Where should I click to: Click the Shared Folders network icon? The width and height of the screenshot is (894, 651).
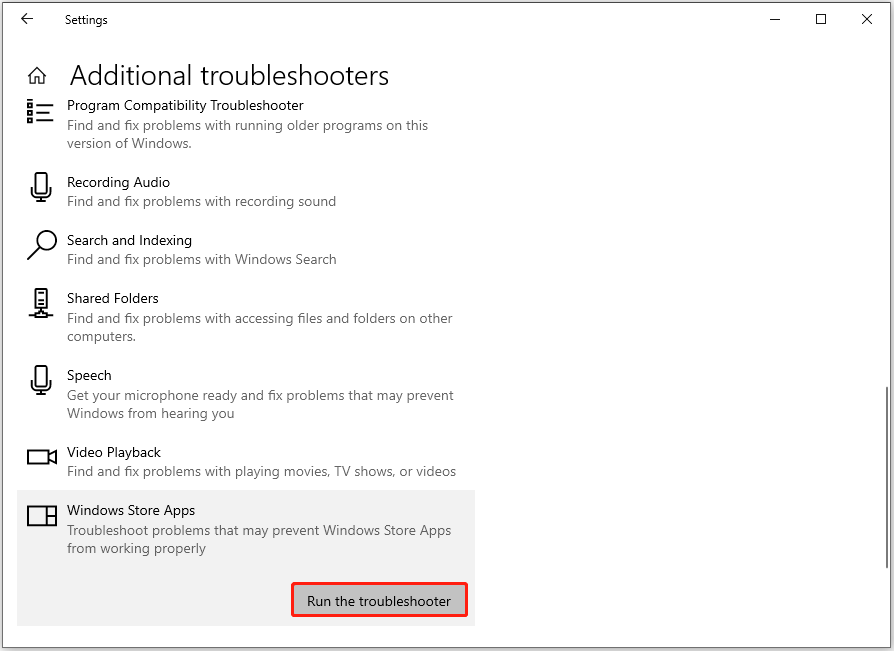tap(40, 303)
